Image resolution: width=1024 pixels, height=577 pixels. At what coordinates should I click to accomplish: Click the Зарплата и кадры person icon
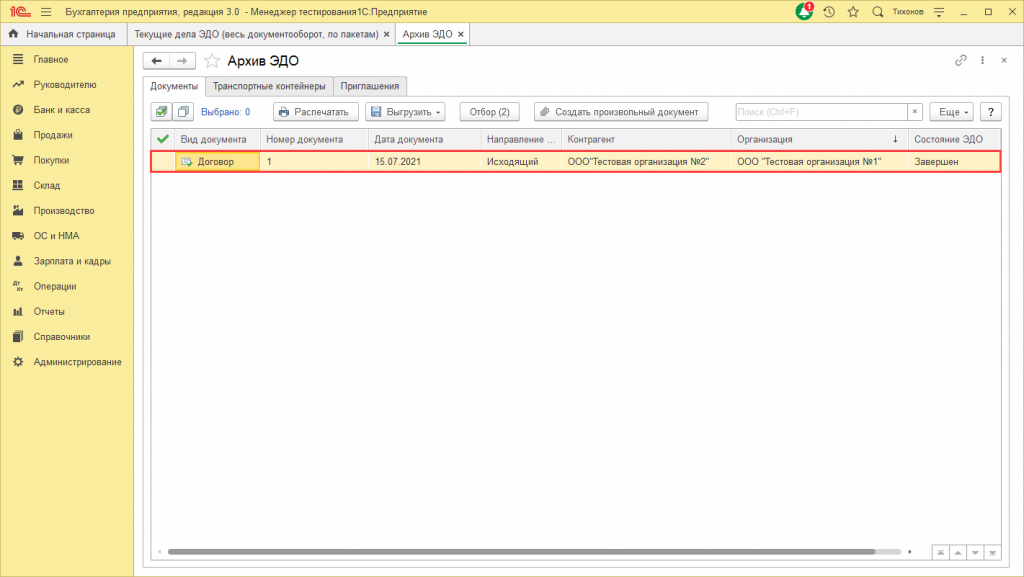pos(18,261)
